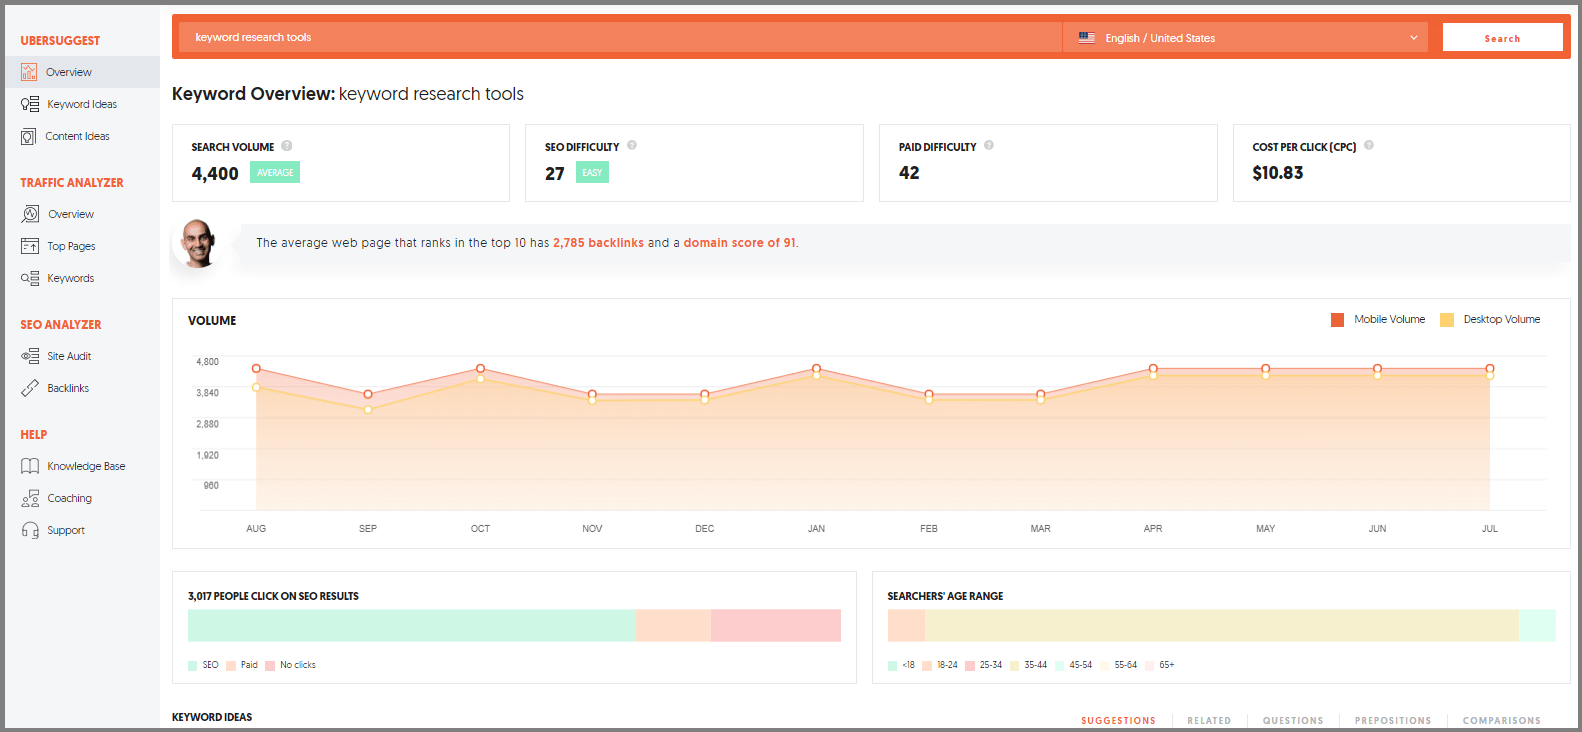Click the Search Volume help icon
Viewport: 1582px width, 732px height.
coord(287,146)
